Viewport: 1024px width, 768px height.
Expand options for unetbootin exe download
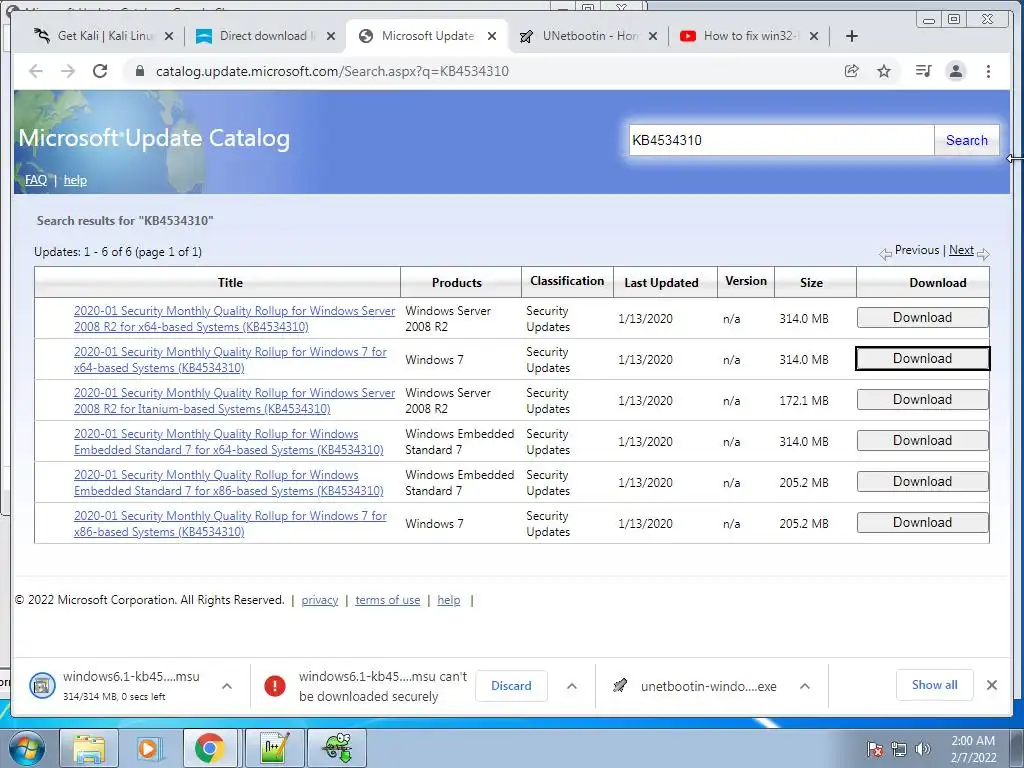point(805,686)
